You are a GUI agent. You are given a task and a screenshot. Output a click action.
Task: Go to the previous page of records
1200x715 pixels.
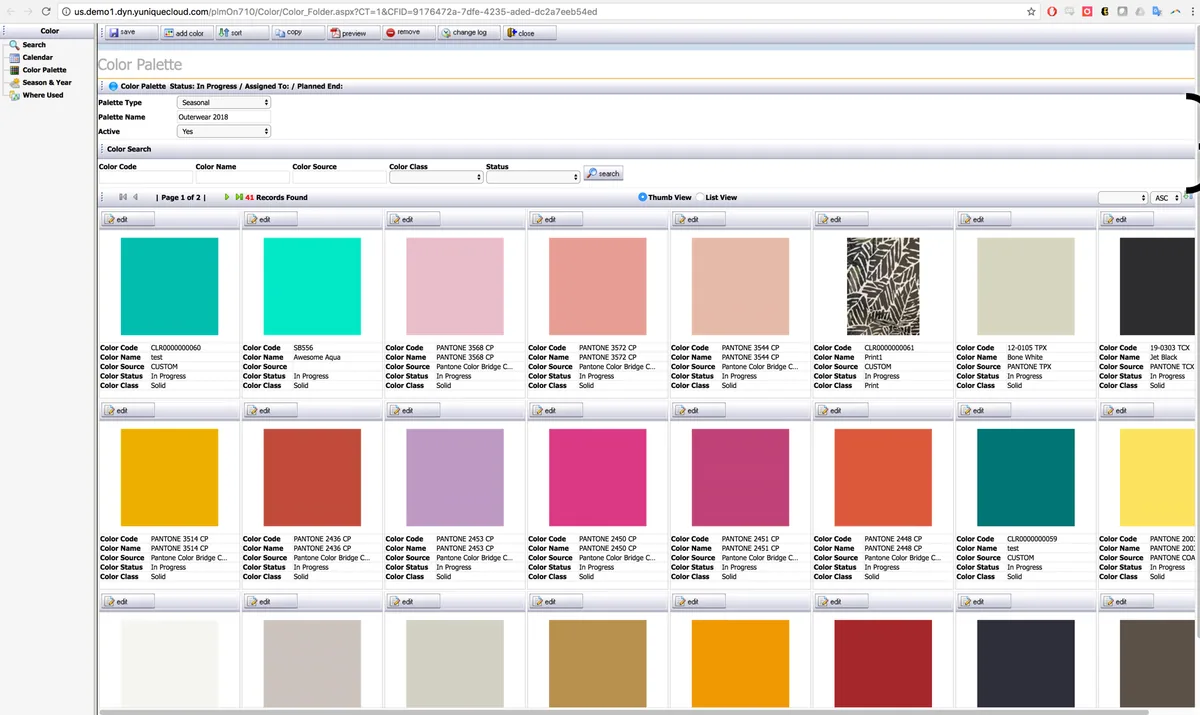(x=135, y=197)
